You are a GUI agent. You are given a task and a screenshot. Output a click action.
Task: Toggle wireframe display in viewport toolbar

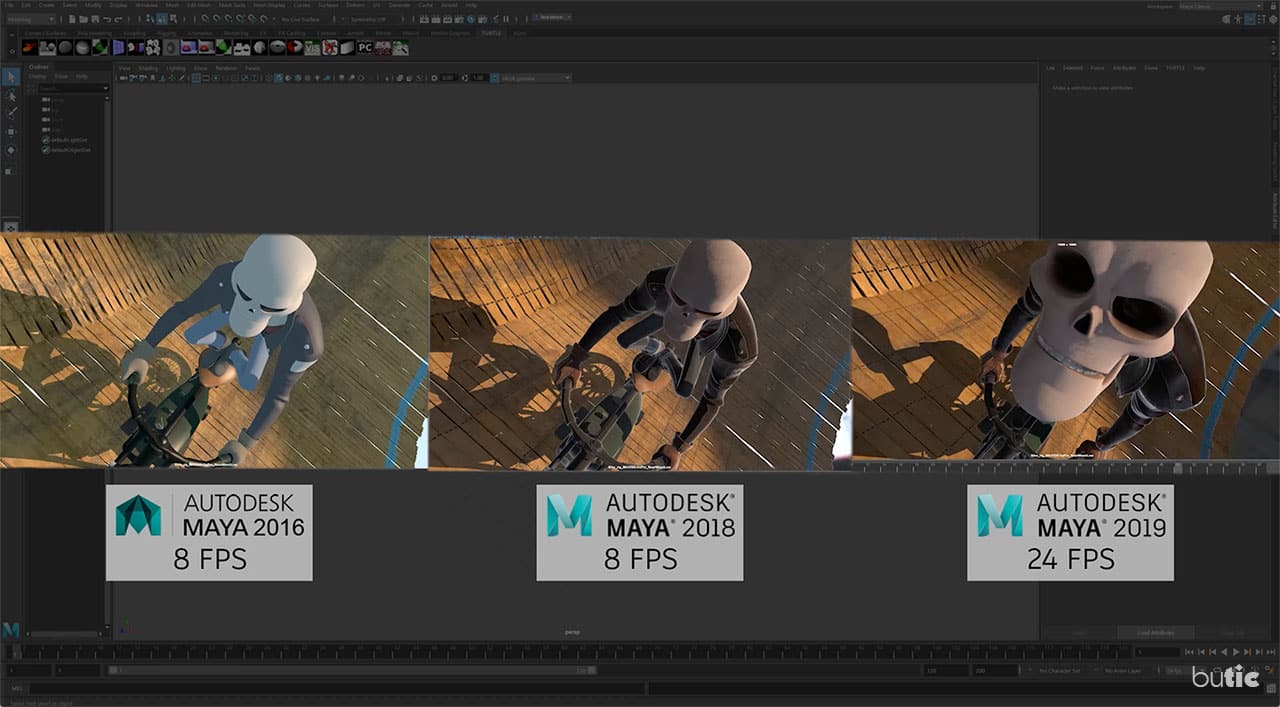[269, 77]
